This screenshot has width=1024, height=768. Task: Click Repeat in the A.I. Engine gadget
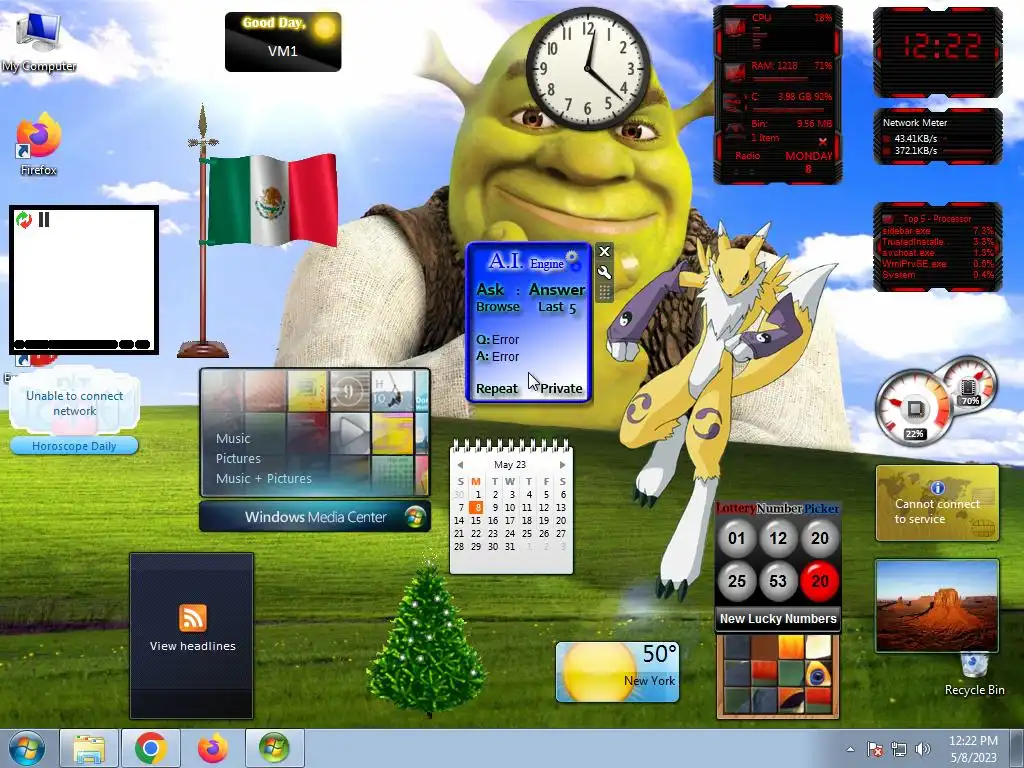tap(496, 389)
